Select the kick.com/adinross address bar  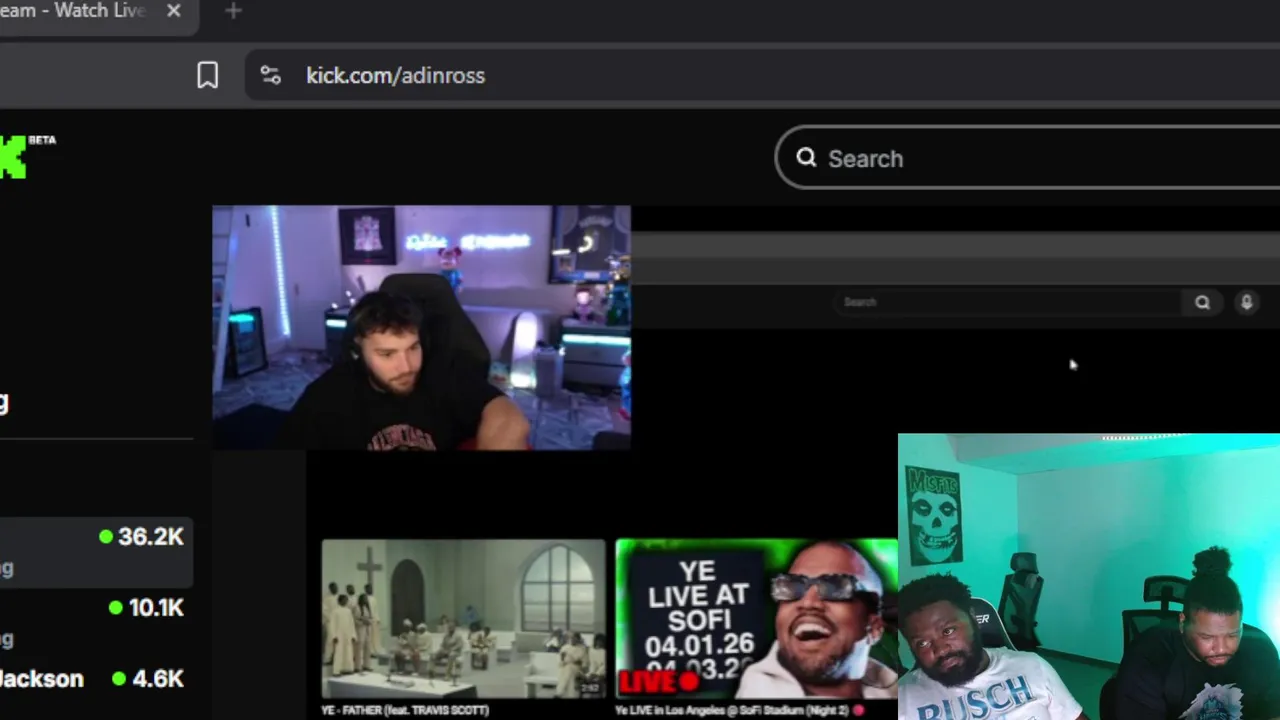pos(763,75)
